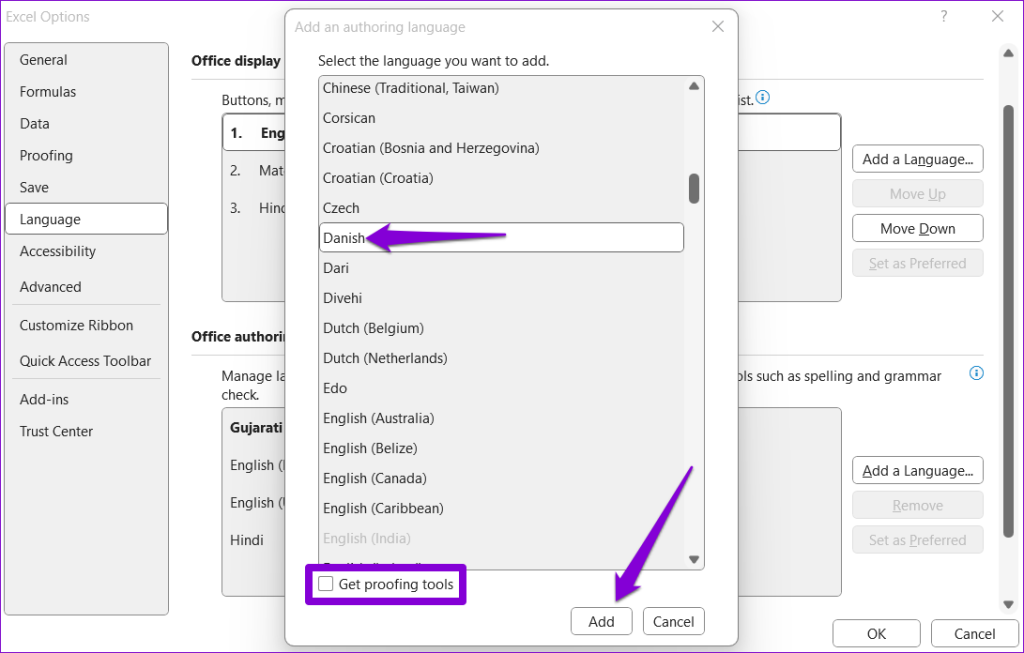Select the Language options tab
The height and width of the screenshot is (653, 1024).
tap(86, 219)
